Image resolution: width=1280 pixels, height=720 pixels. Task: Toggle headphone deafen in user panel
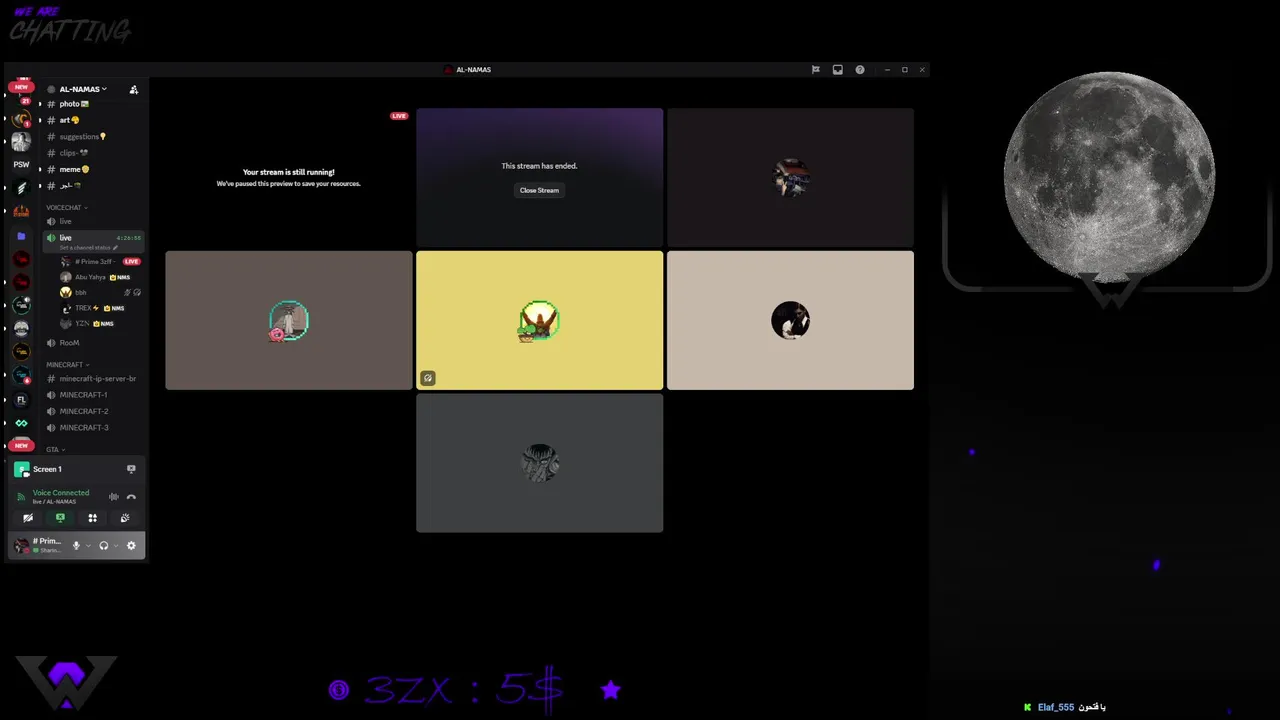click(103, 546)
